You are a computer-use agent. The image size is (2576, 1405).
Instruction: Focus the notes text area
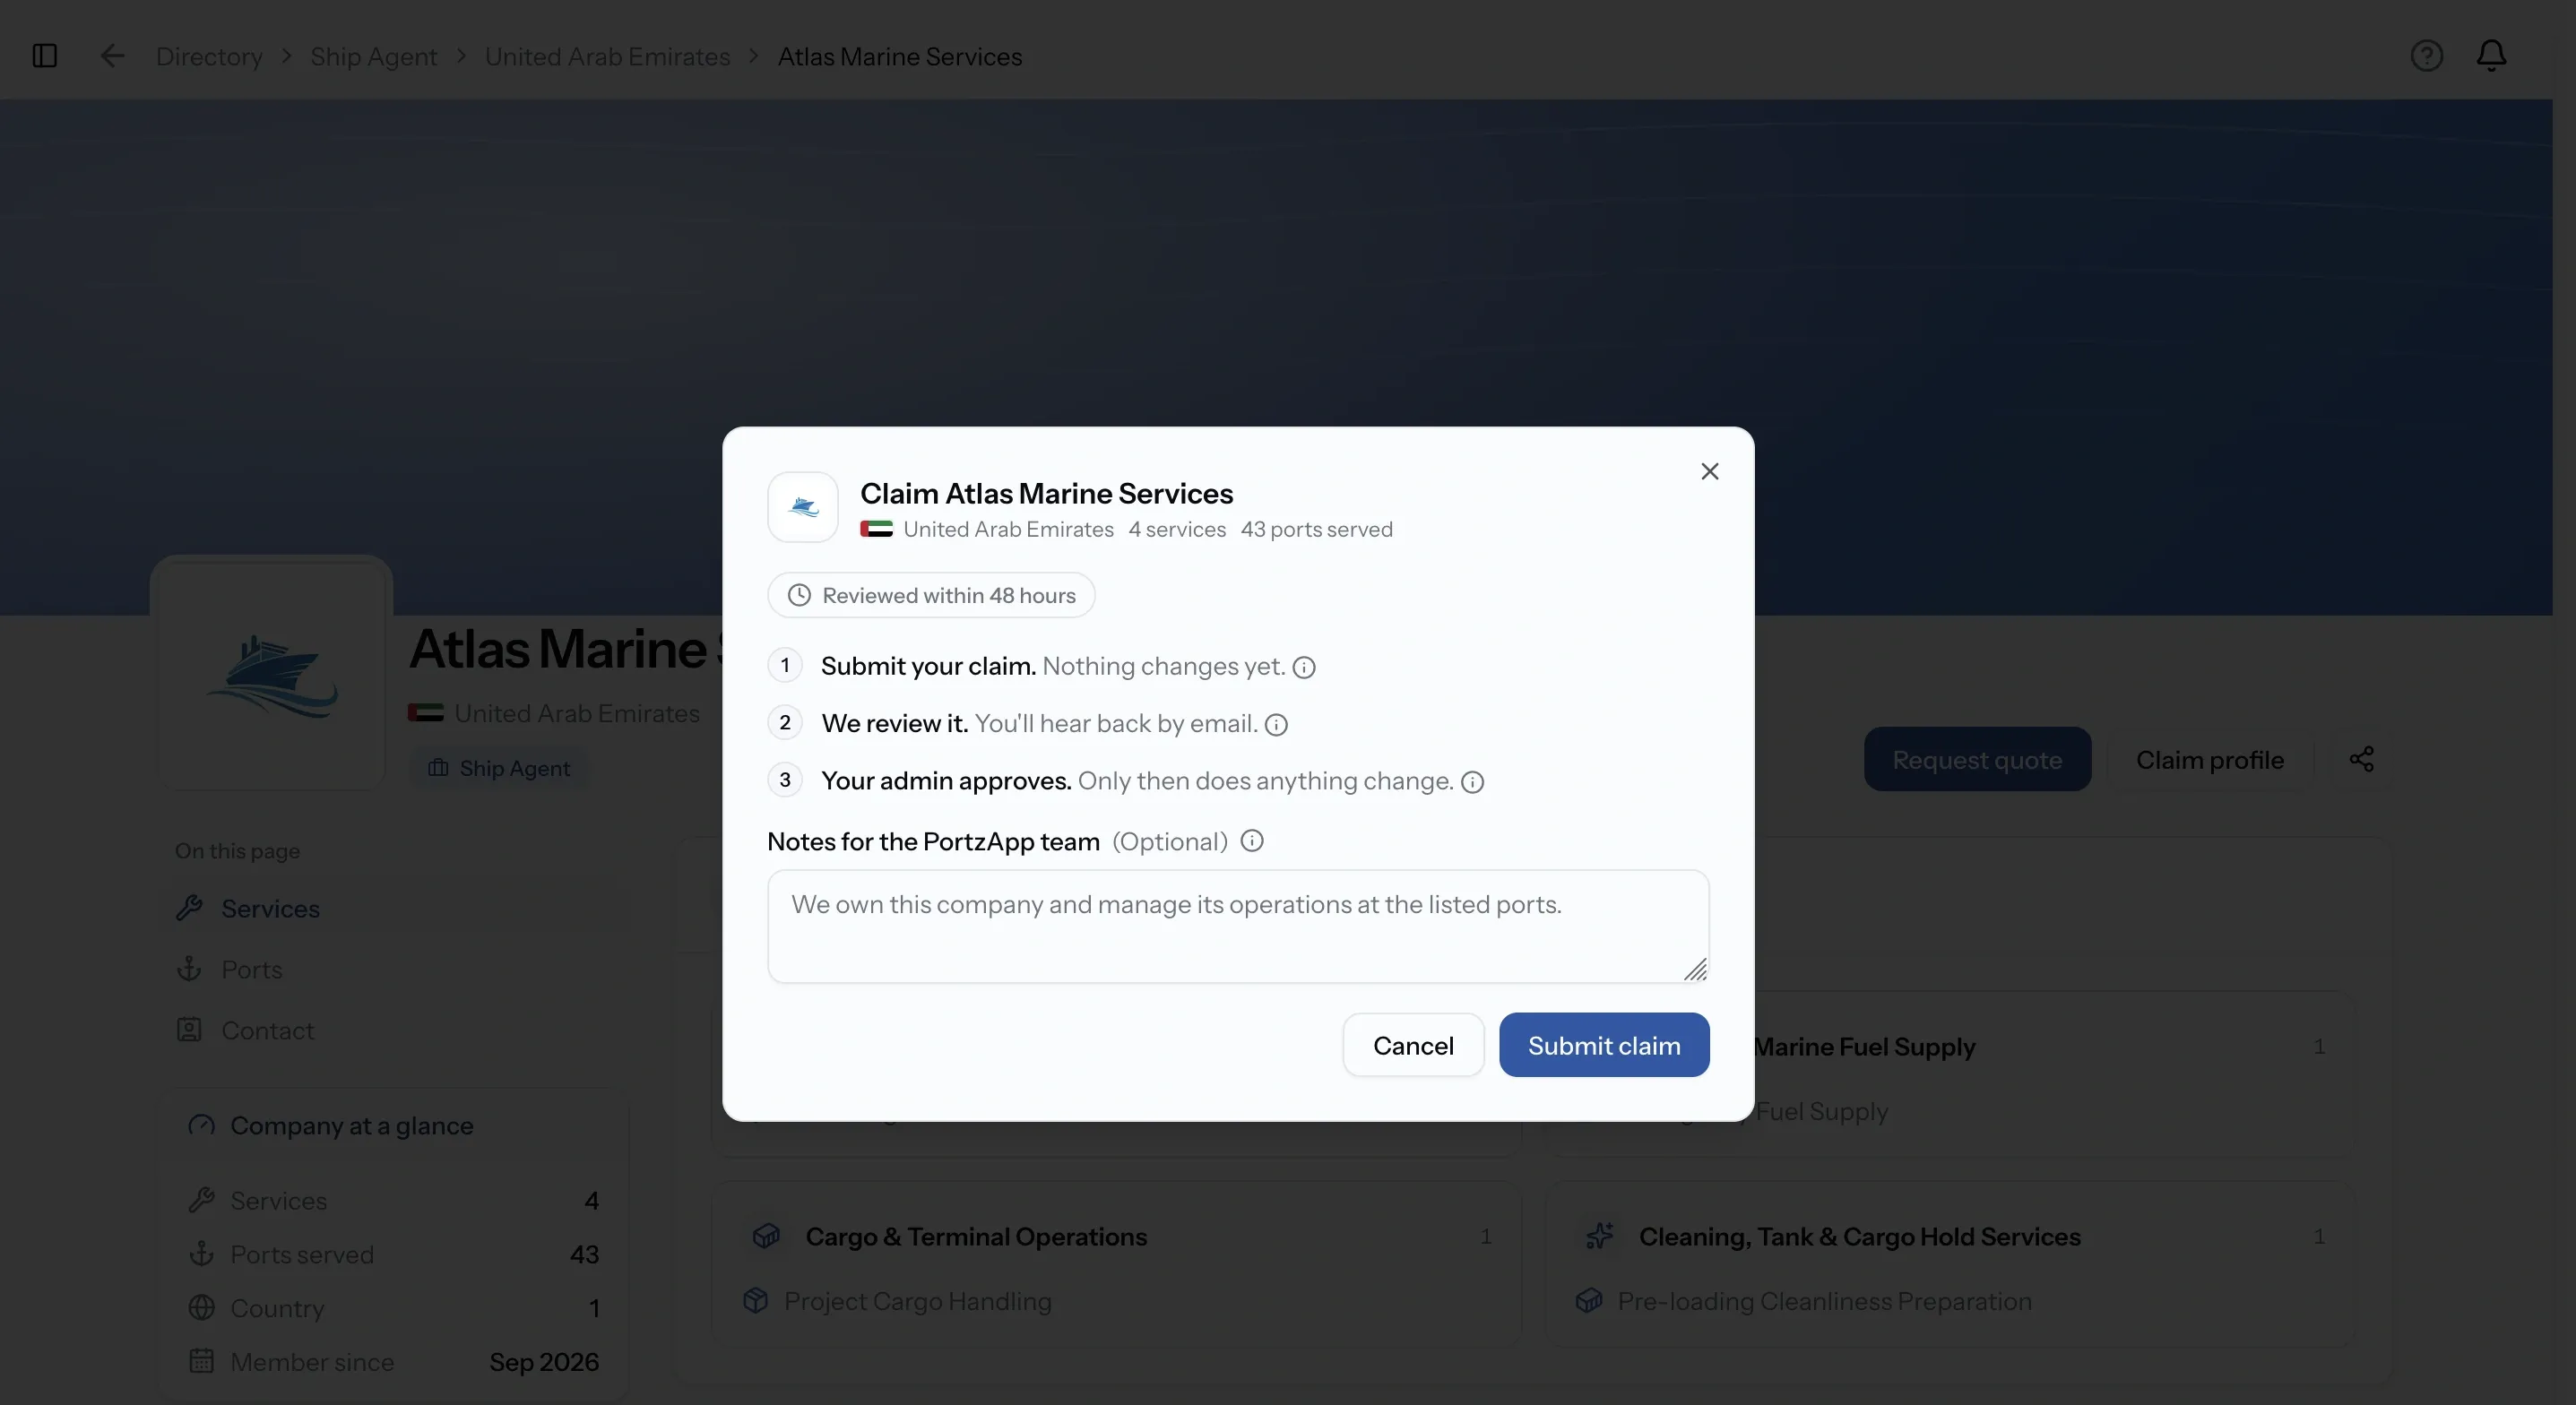[x=1238, y=926]
